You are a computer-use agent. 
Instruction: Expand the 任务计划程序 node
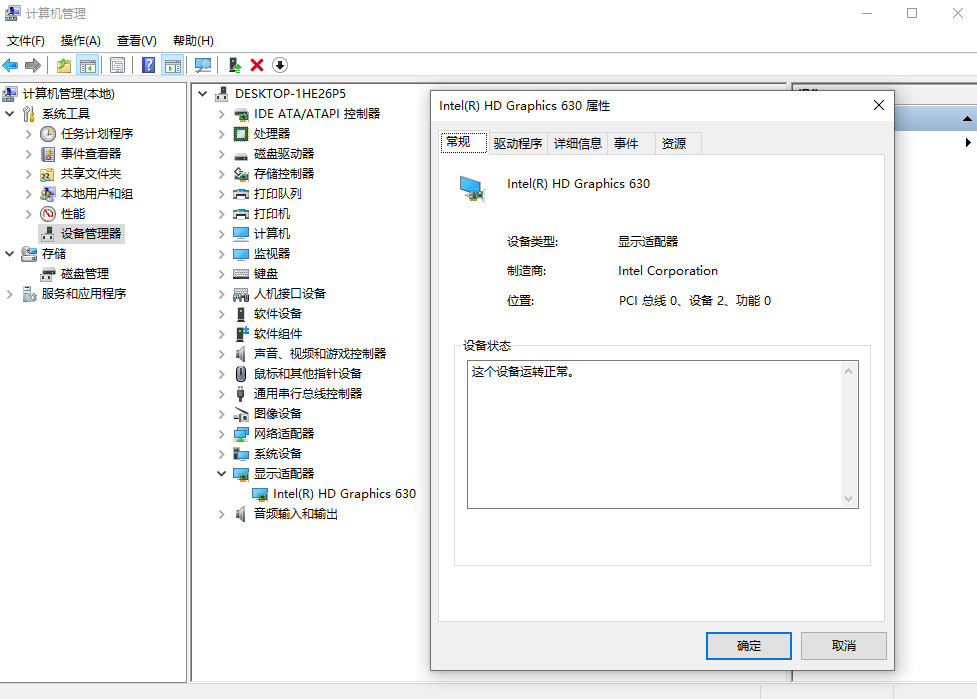click(x=29, y=134)
